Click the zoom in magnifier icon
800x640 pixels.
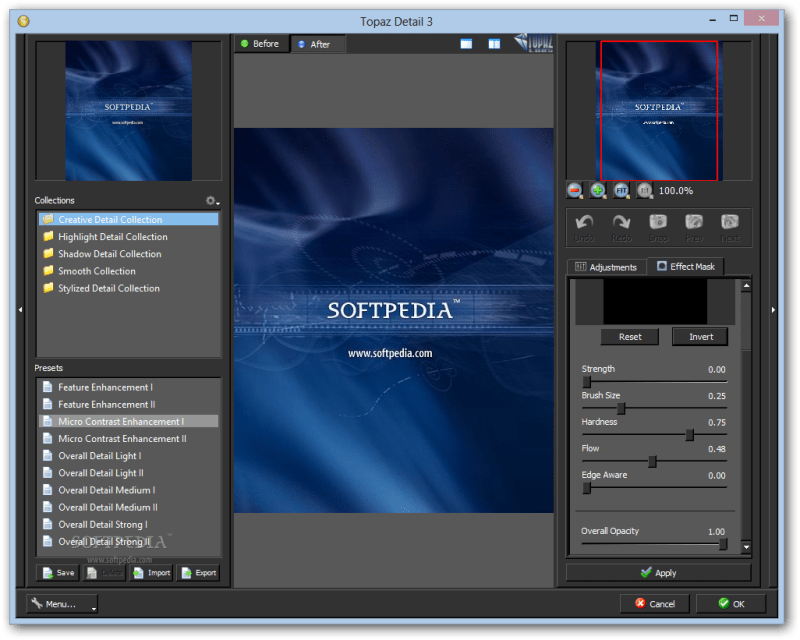point(597,190)
